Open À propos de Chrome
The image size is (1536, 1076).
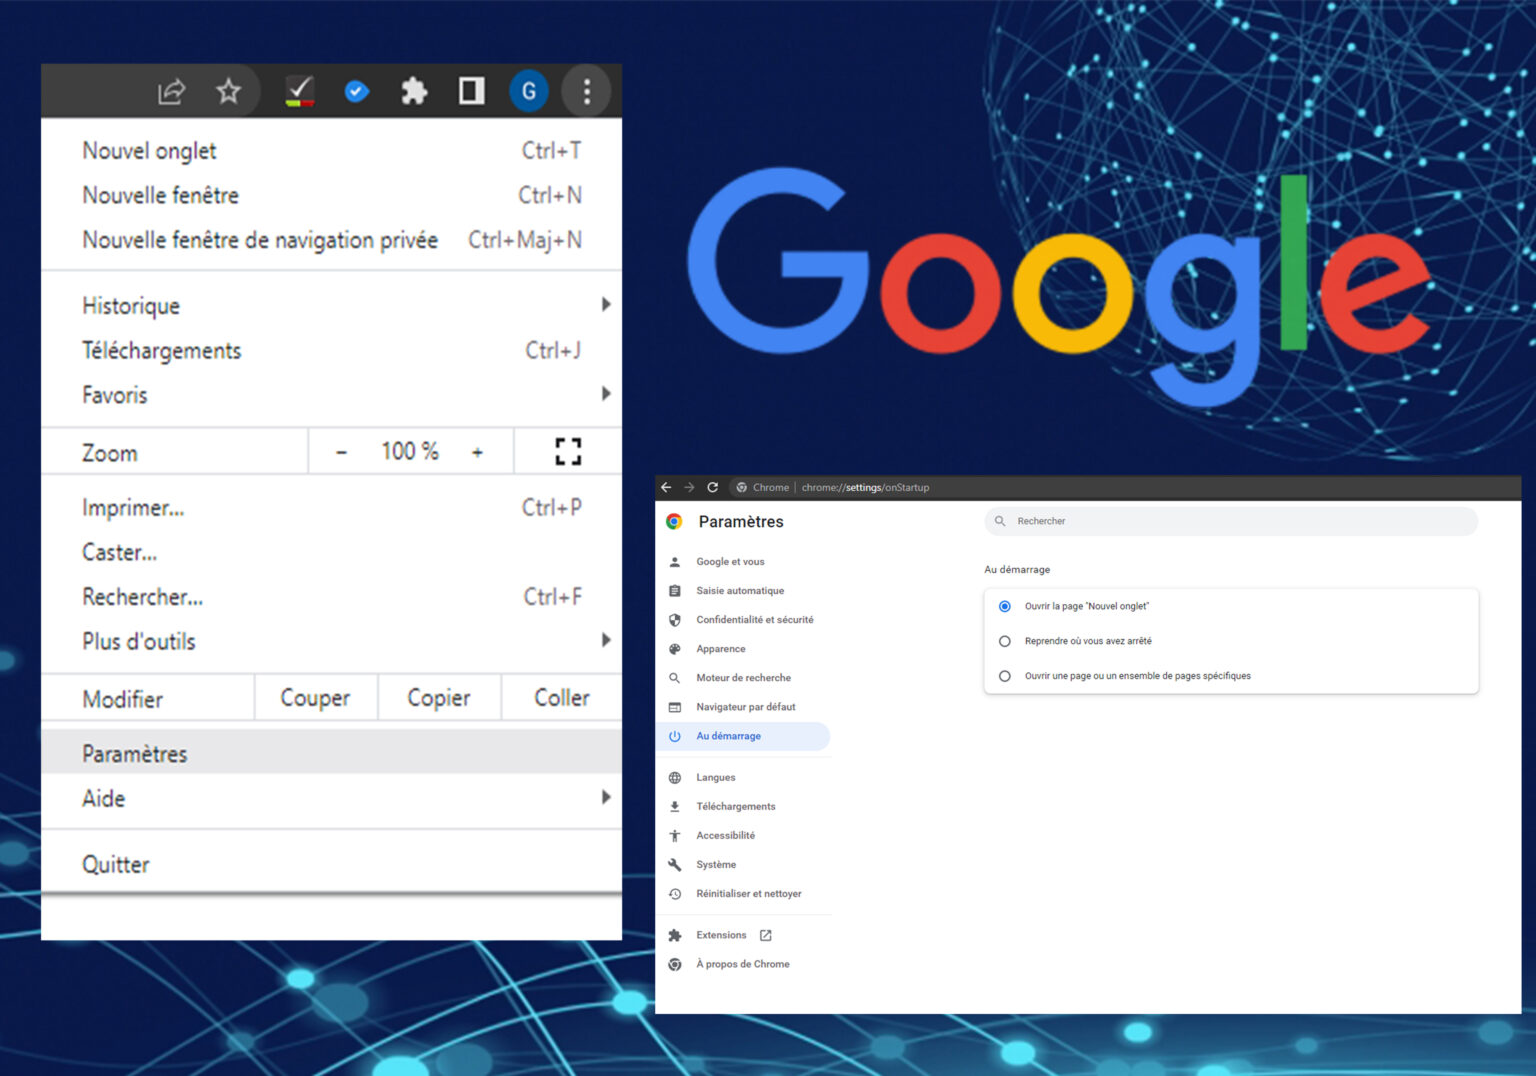743,965
